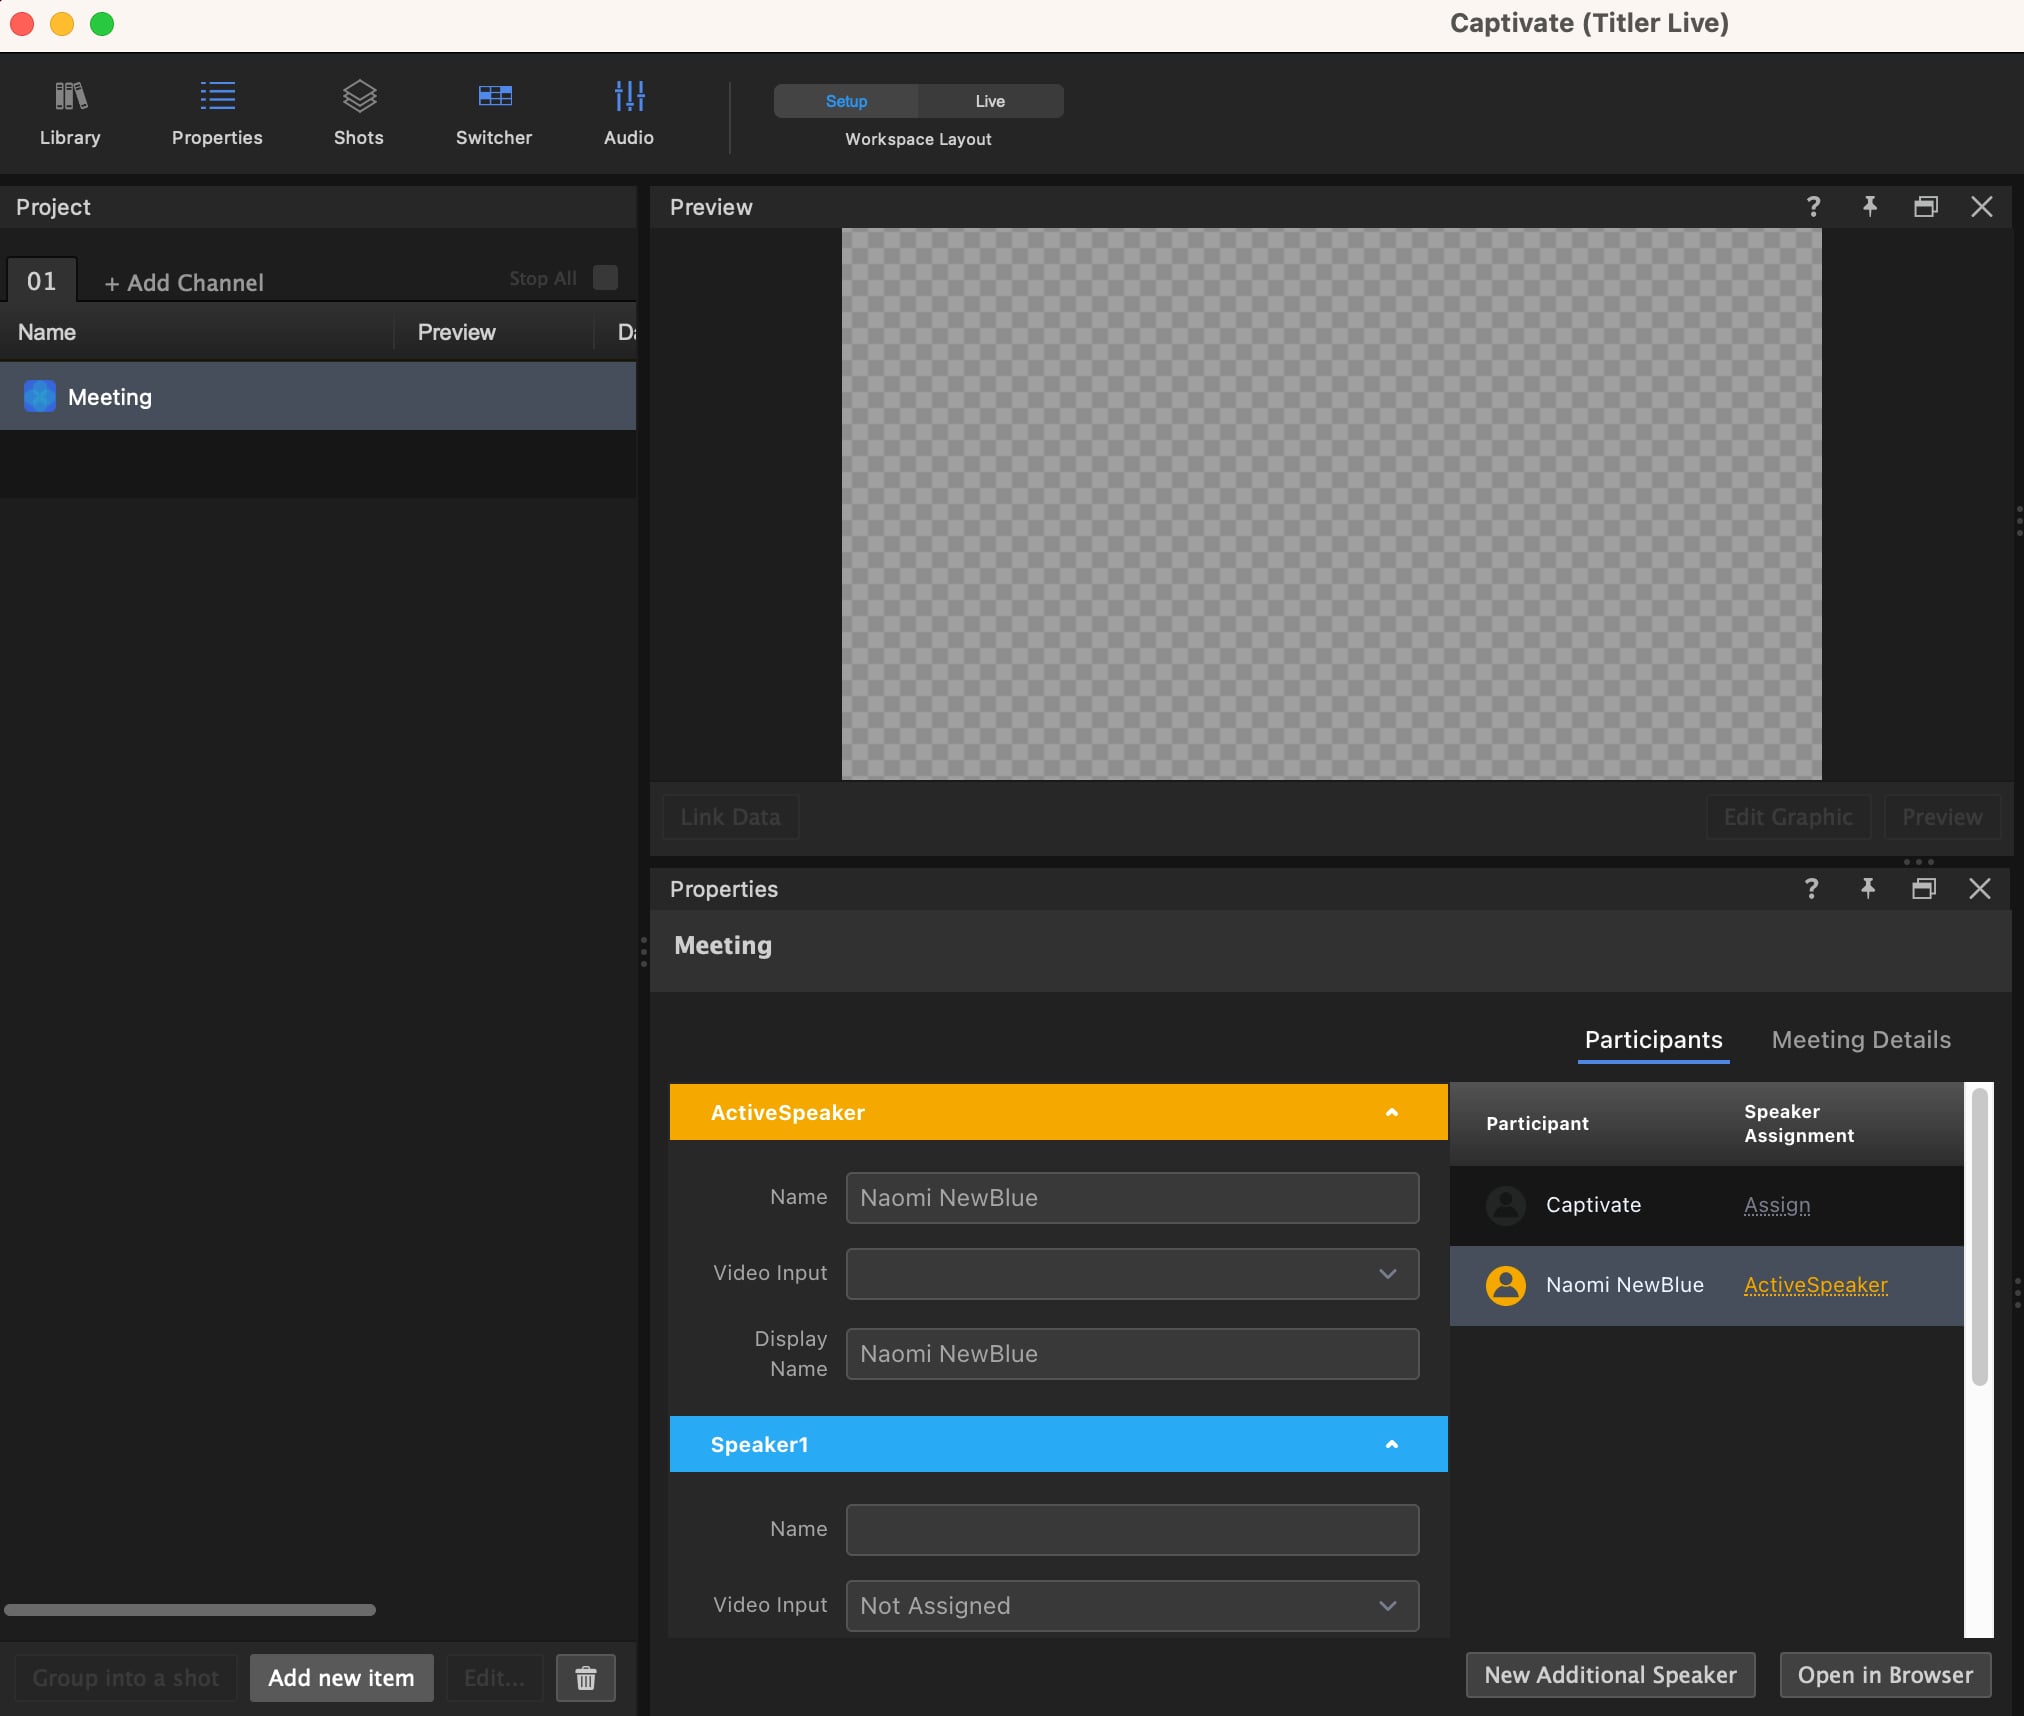Click the ActiveSpeaker assignment link for Naomi
Viewport: 2024px width, 1716px height.
pyautogui.click(x=1815, y=1285)
